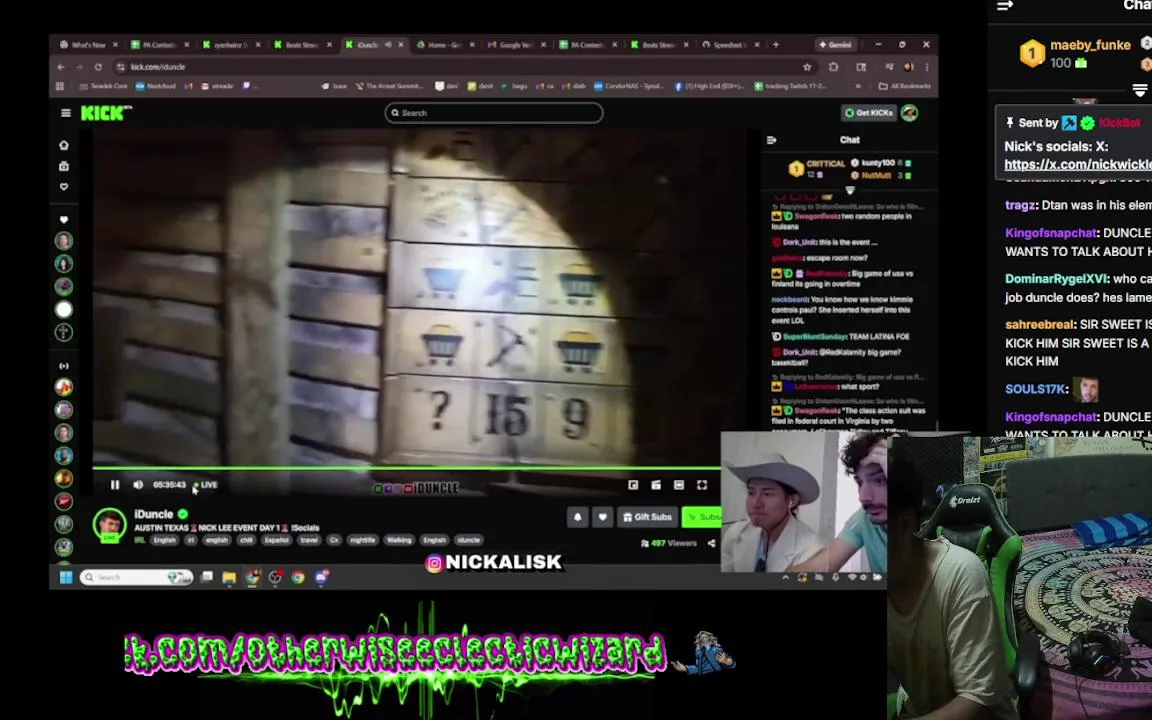Image resolution: width=1152 pixels, height=720 pixels.
Task: Open the Kick profile avatar menu
Action: click(x=910, y=113)
